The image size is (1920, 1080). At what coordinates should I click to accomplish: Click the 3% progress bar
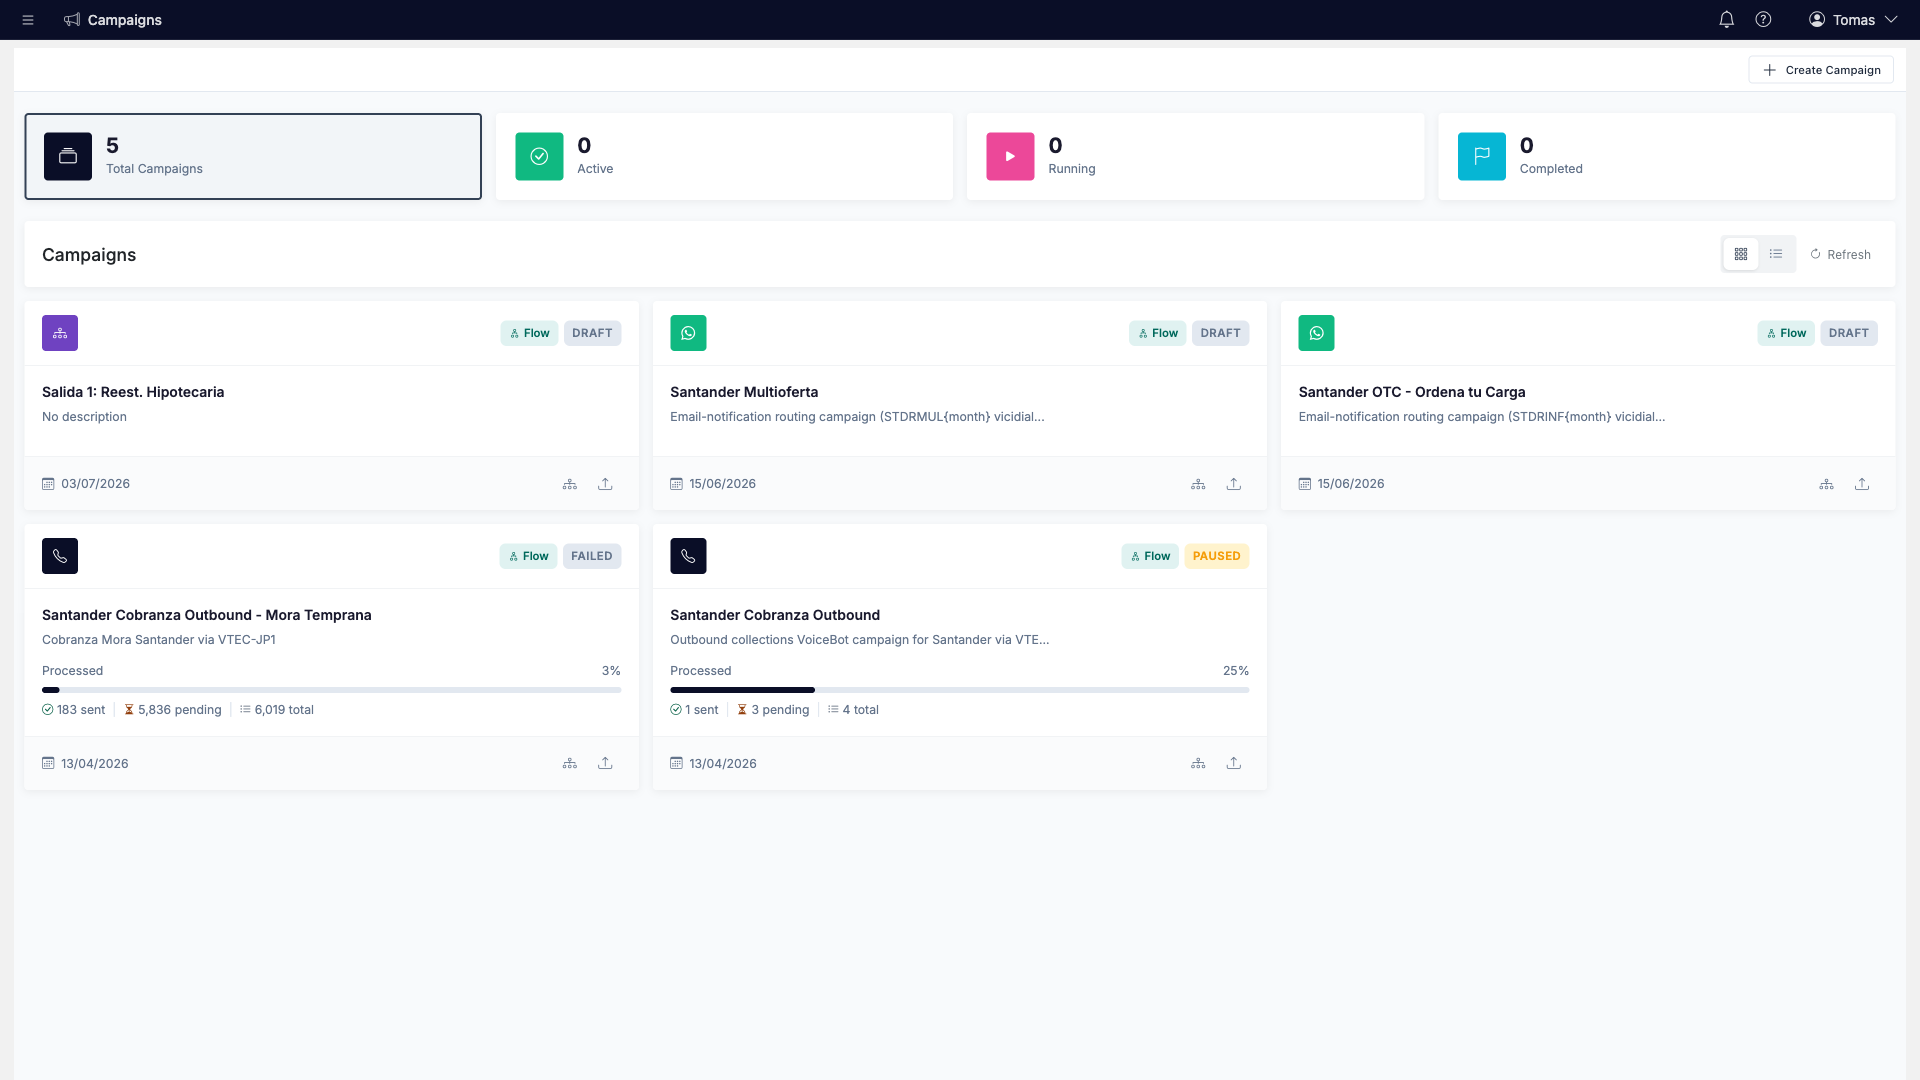tap(331, 690)
